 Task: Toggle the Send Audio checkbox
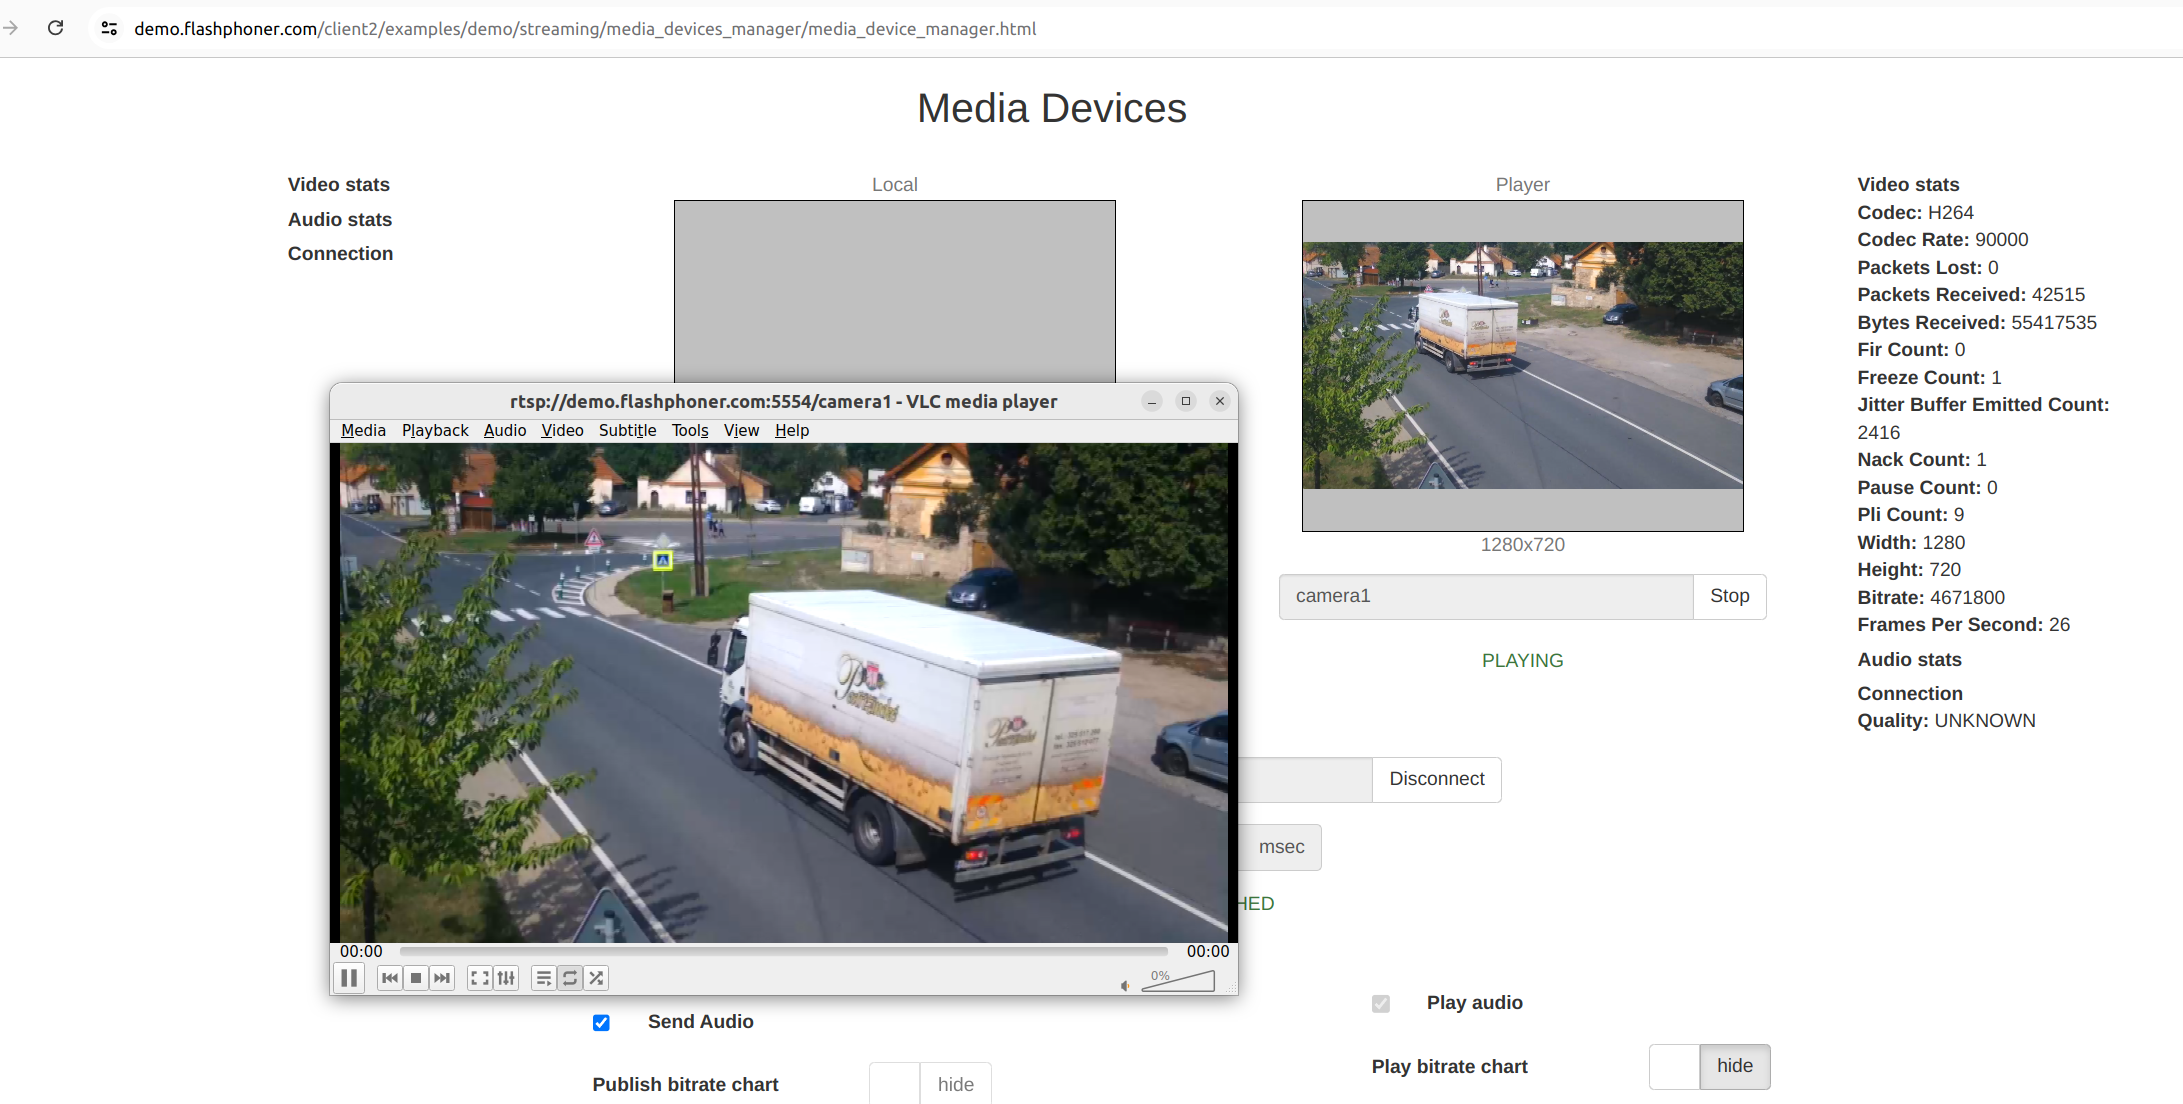(x=601, y=1022)
